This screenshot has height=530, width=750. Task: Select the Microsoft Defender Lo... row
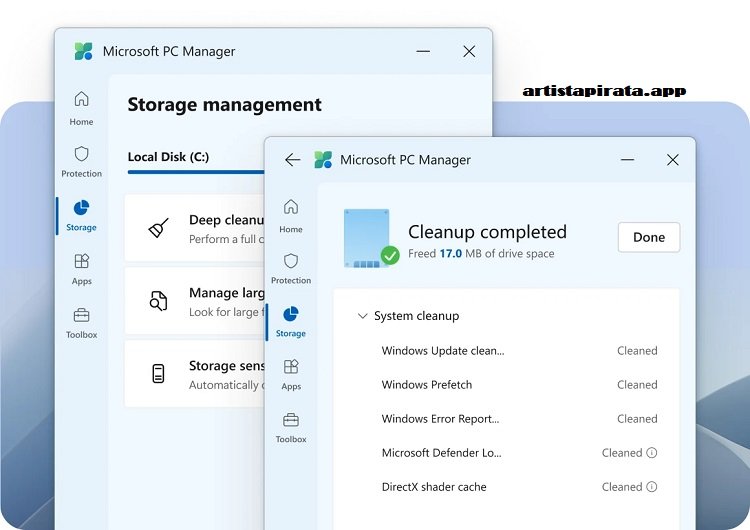tap(519, 453)
